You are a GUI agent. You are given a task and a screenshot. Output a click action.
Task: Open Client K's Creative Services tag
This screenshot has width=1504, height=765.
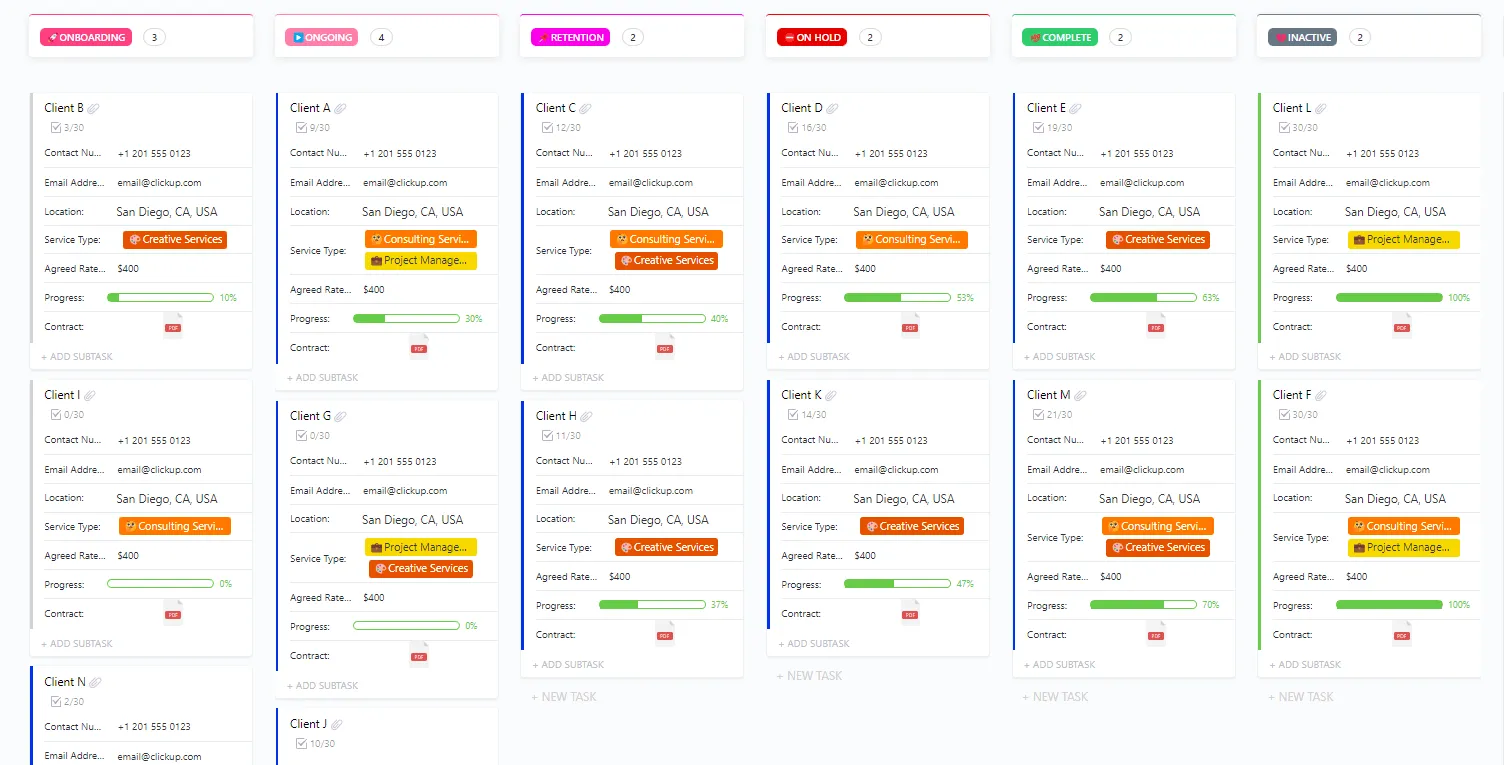coord(912,526)
